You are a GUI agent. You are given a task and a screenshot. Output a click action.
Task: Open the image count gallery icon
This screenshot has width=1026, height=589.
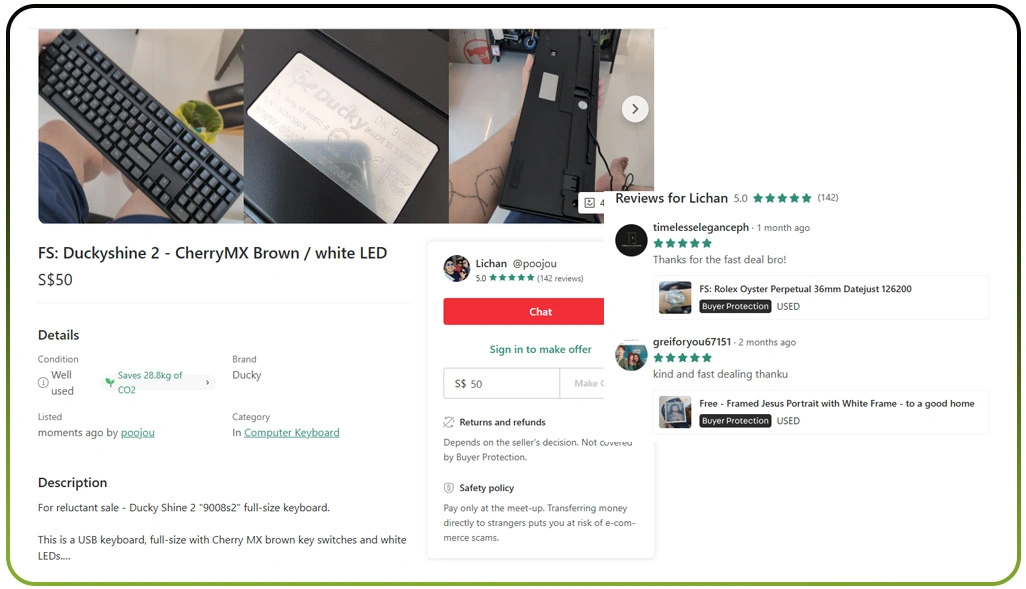(x=590, y=203)
